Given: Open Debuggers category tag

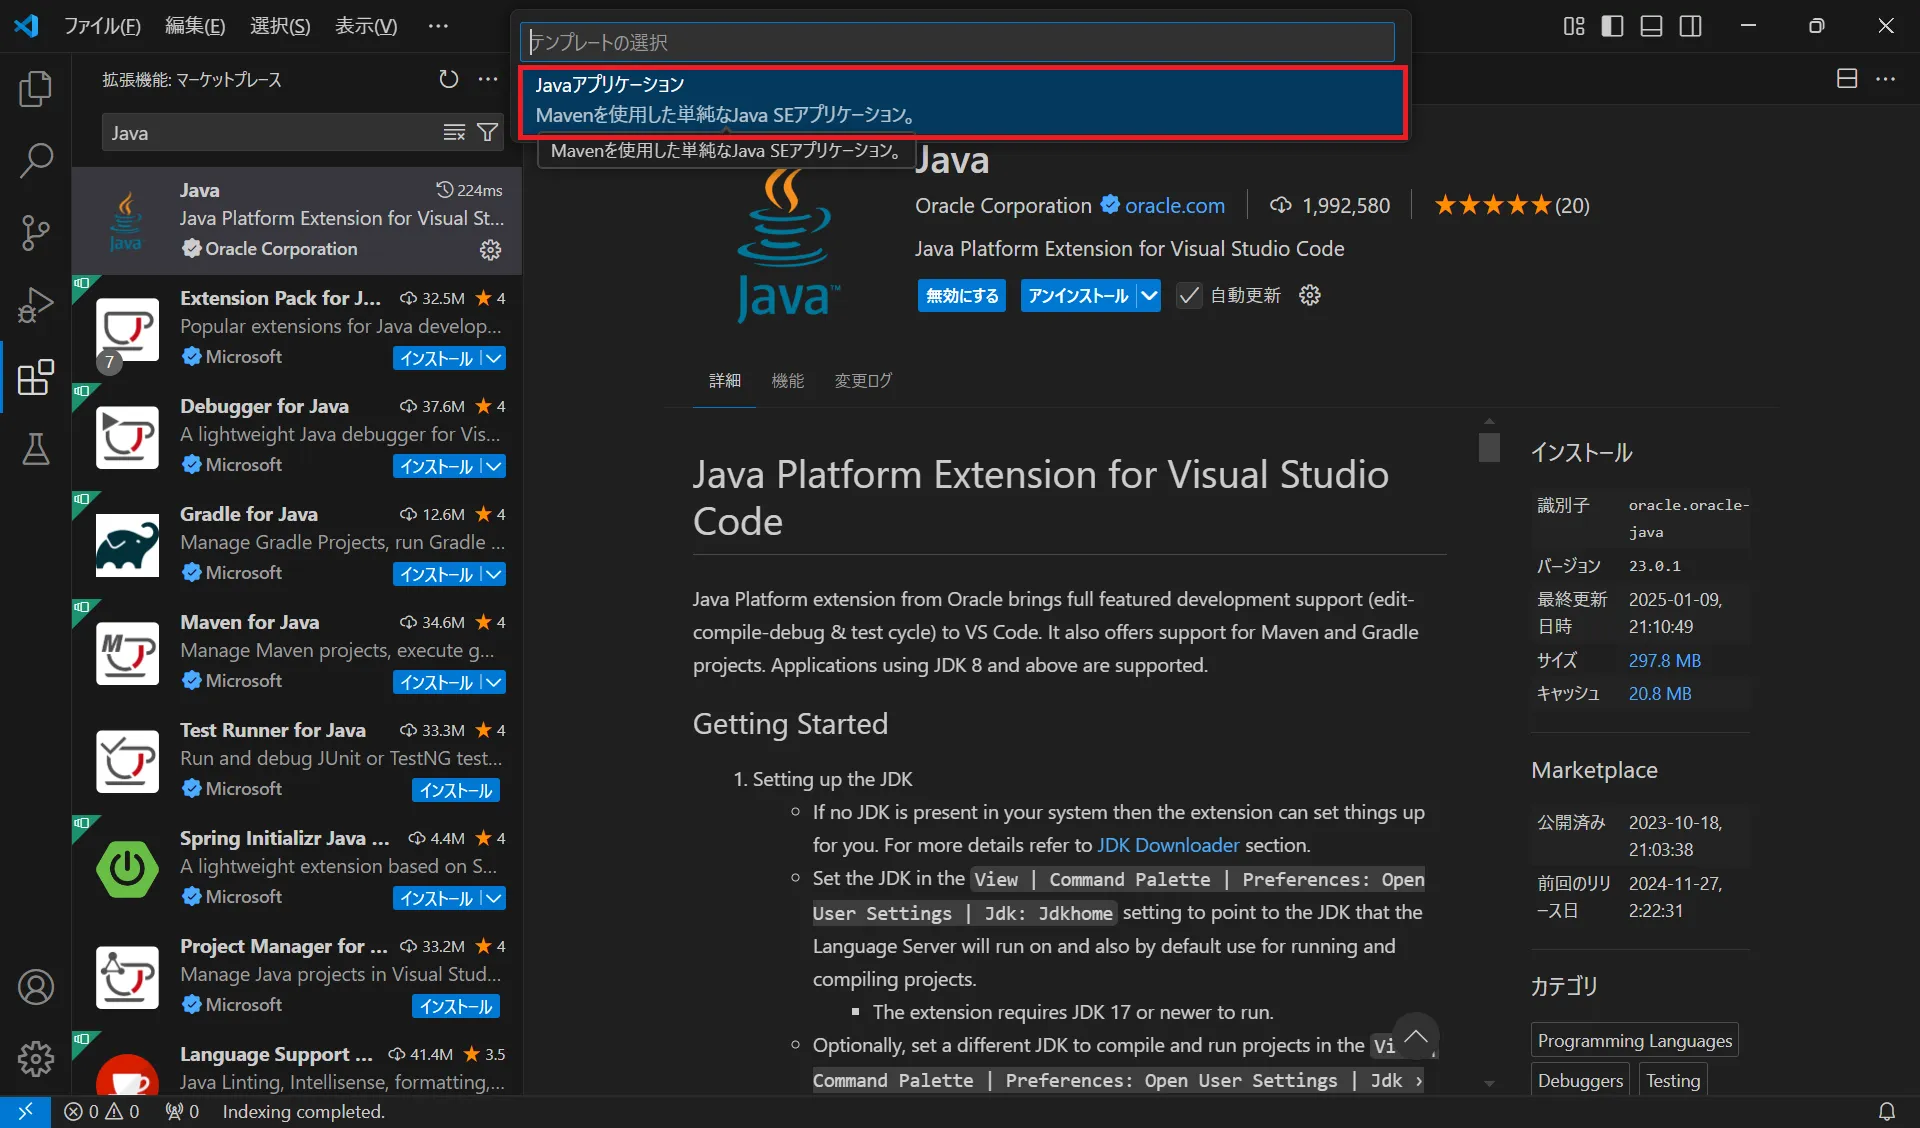Looking at the screenshot, I should click(1580, 1080).
